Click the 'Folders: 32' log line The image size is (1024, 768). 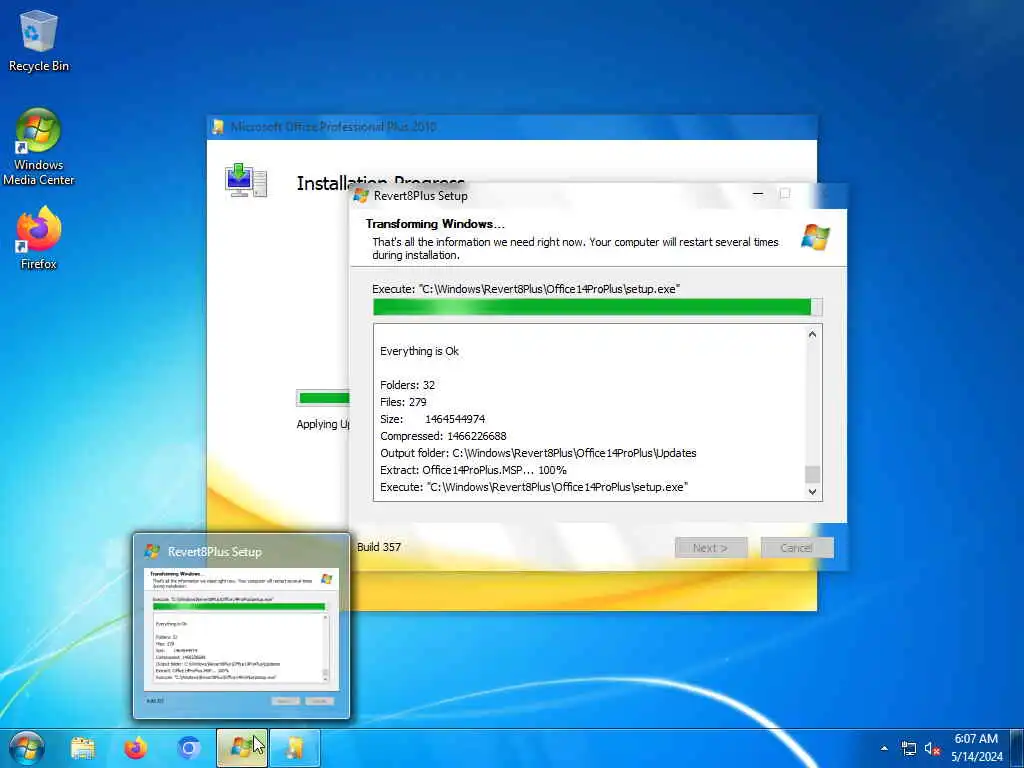(x=408, y=385)
